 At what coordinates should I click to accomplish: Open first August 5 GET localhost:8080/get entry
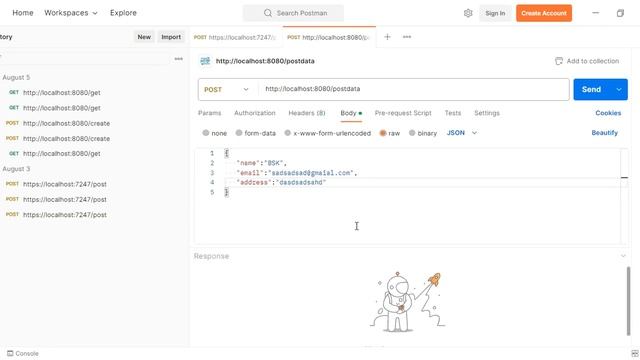coord(62,93)
